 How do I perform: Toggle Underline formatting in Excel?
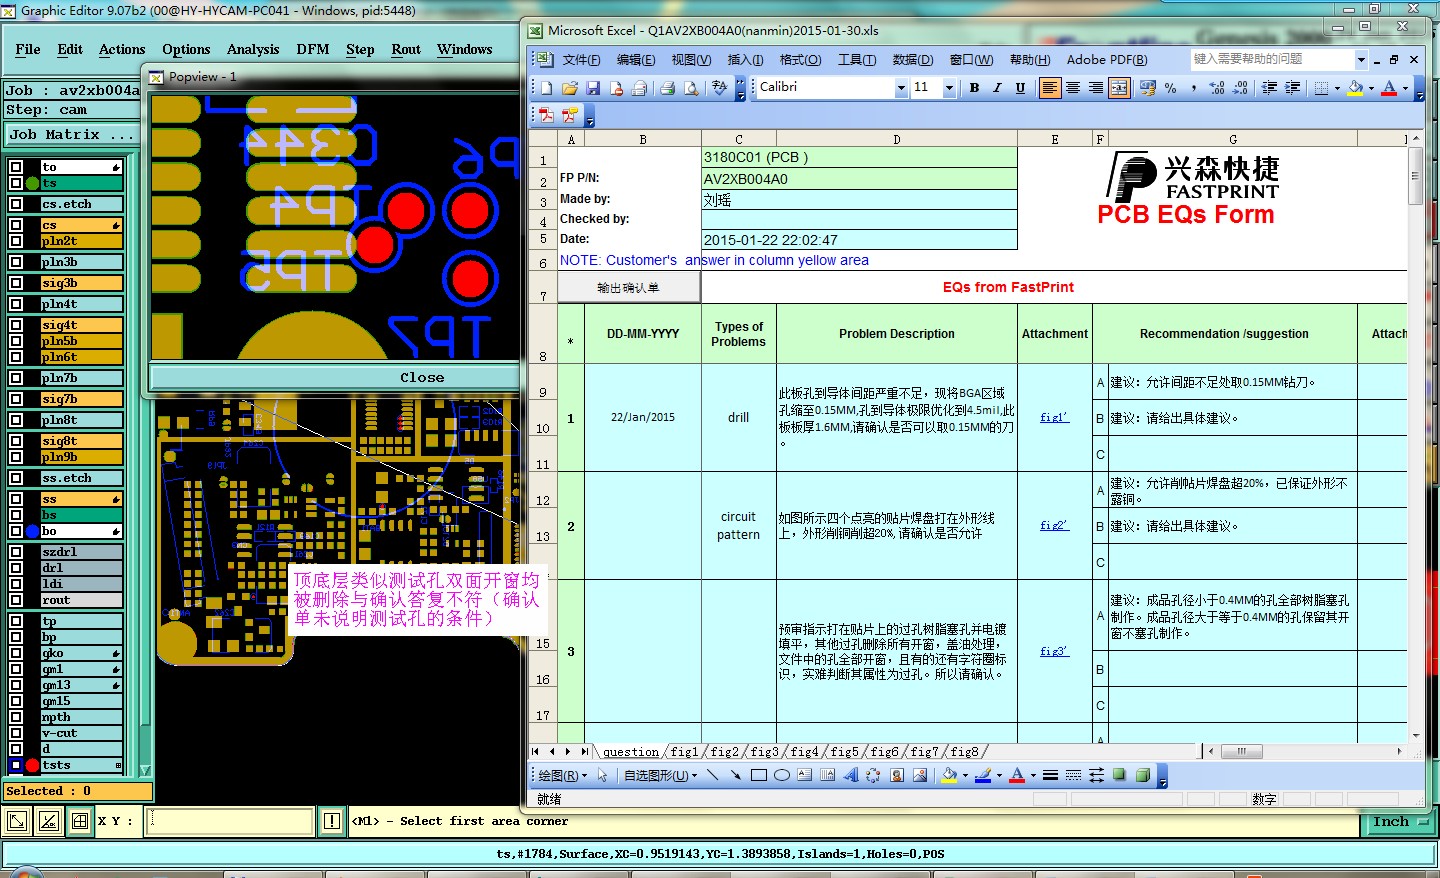(1020, 88)
